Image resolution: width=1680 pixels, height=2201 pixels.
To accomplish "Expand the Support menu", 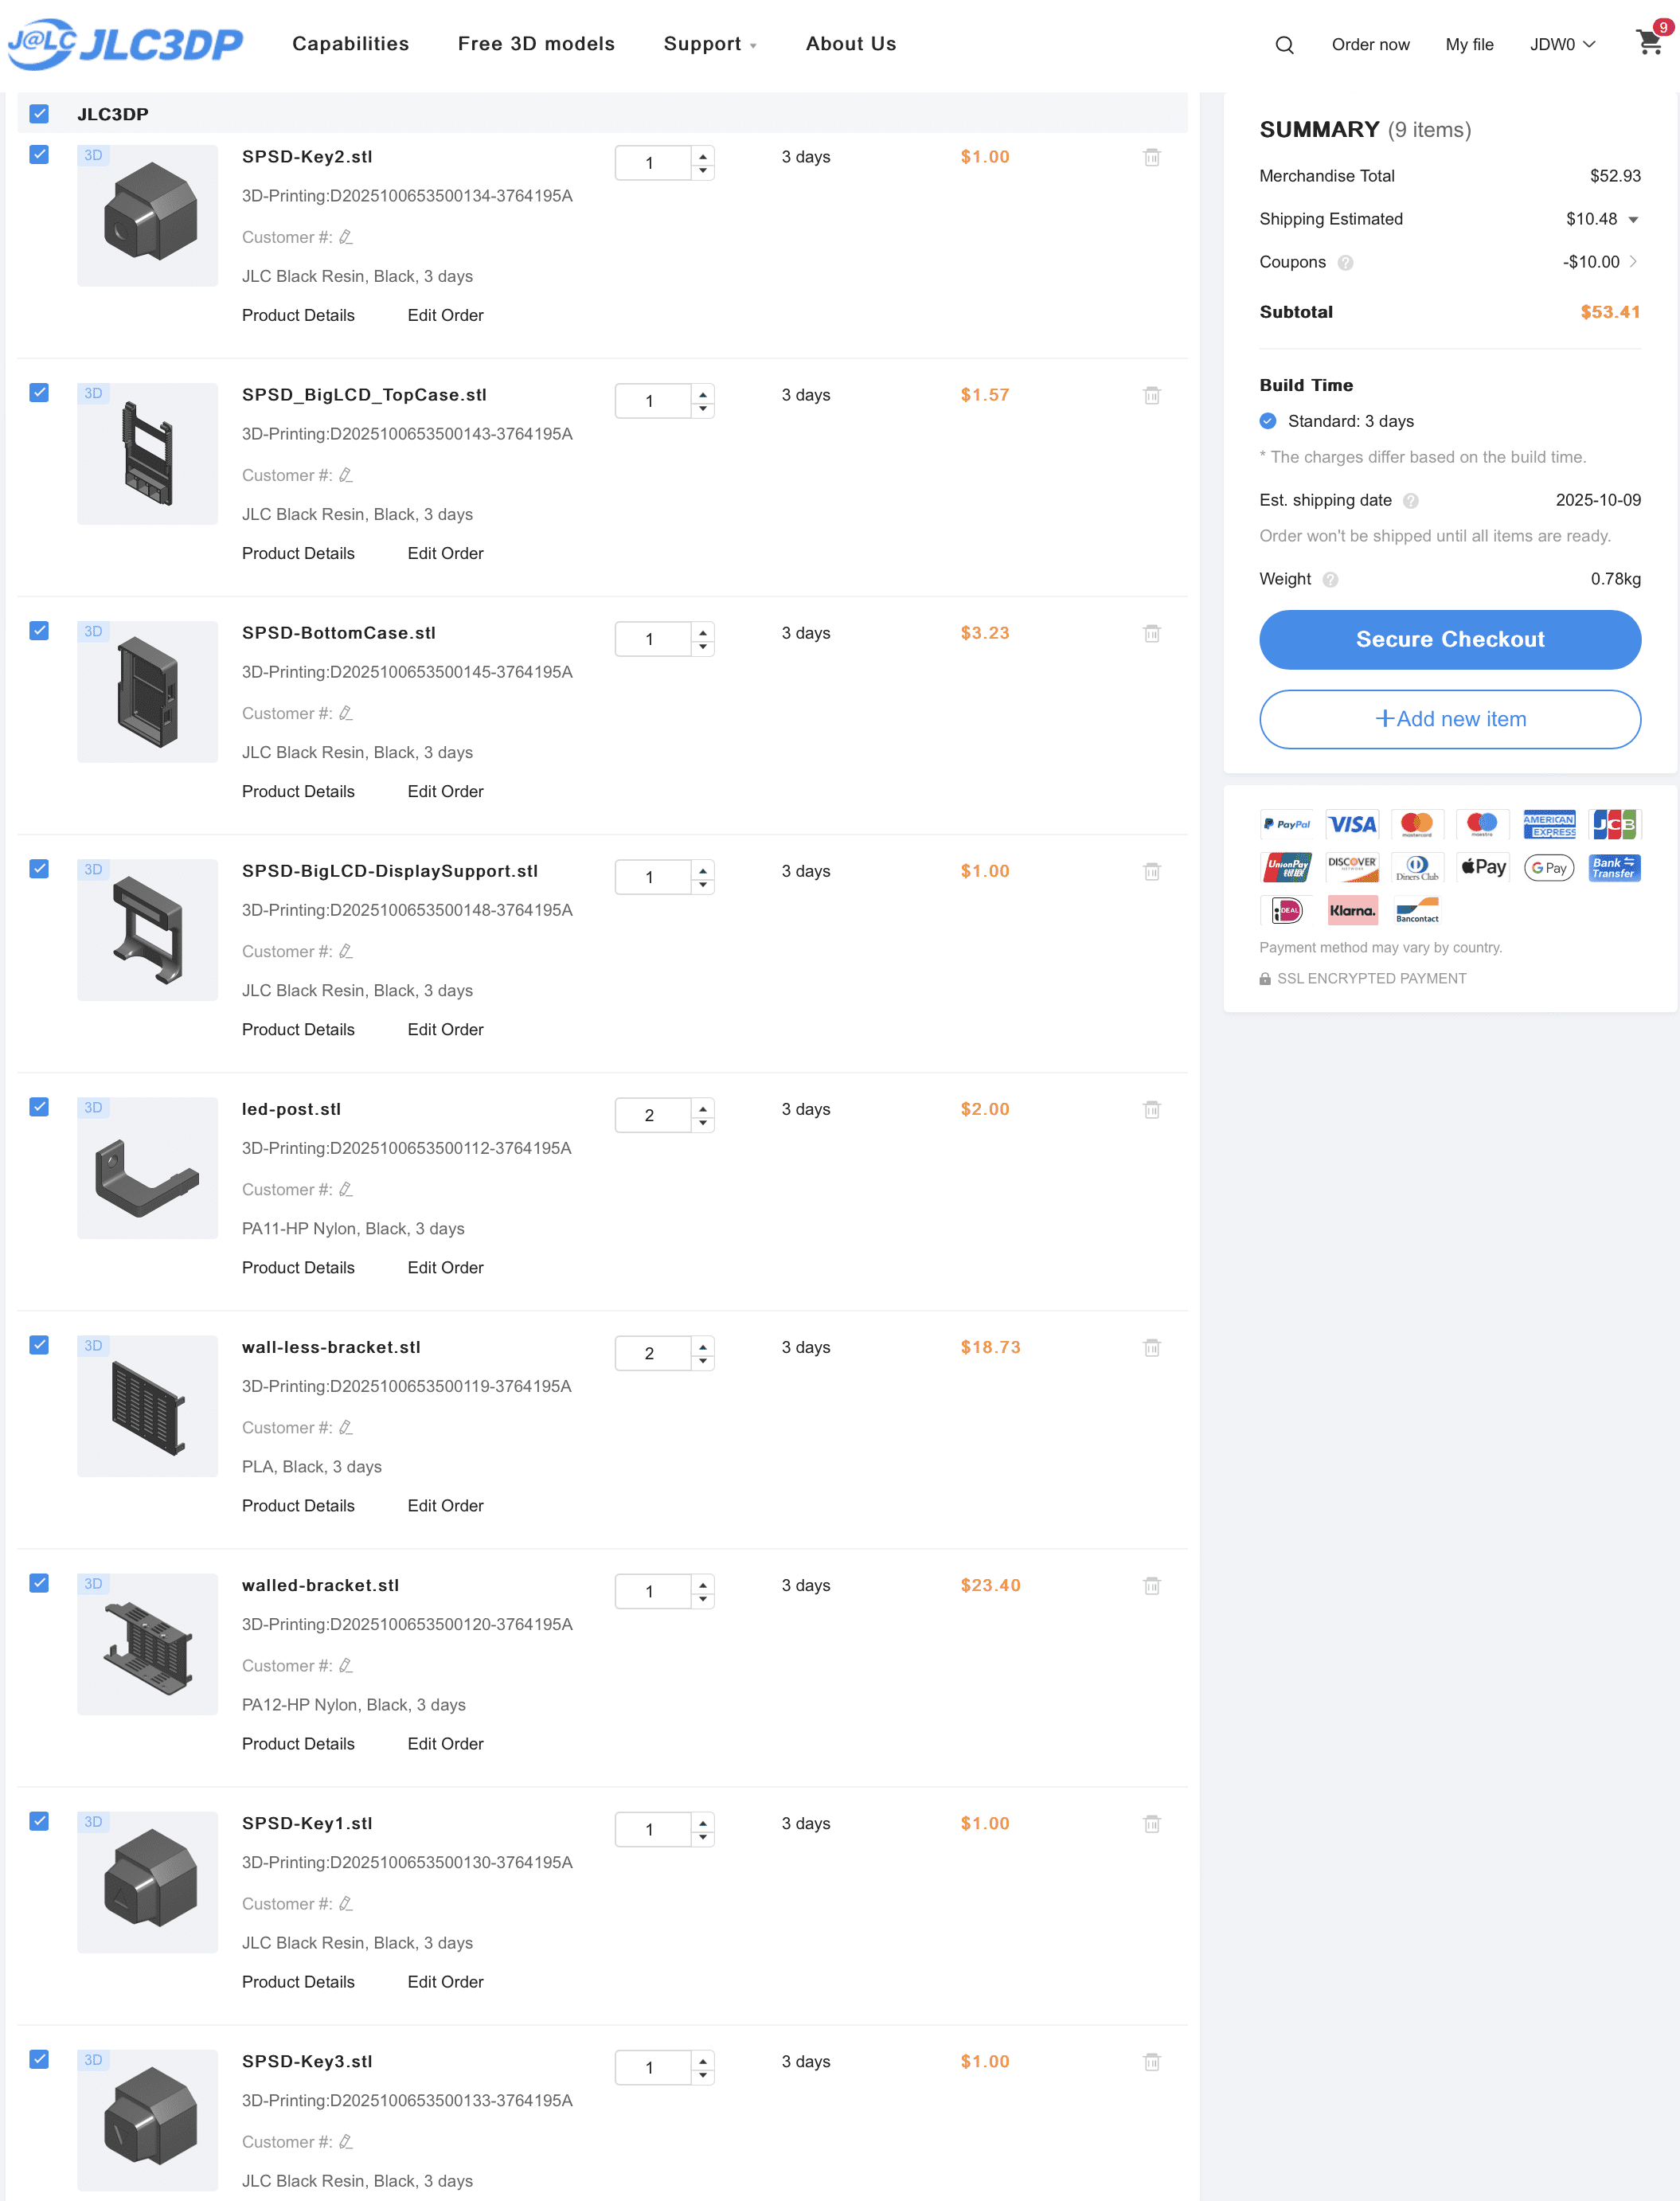I will click(x=710, y=44).
